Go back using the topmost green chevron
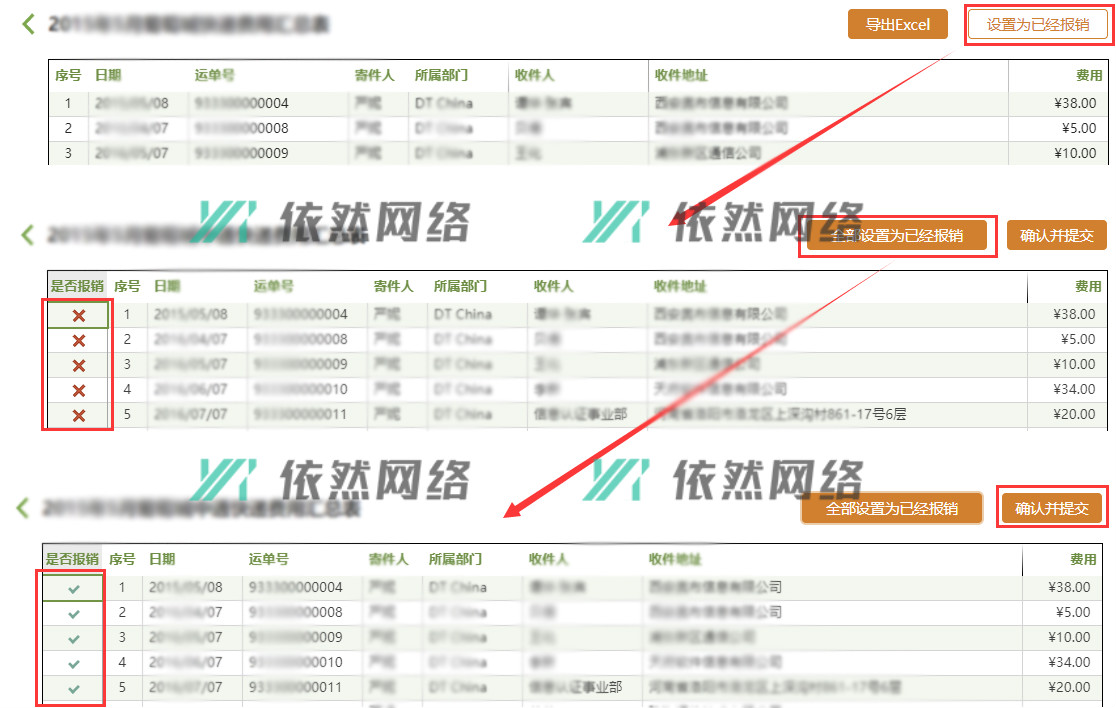This screenshot has height=708, width=1116. click(x=28, y=24)
